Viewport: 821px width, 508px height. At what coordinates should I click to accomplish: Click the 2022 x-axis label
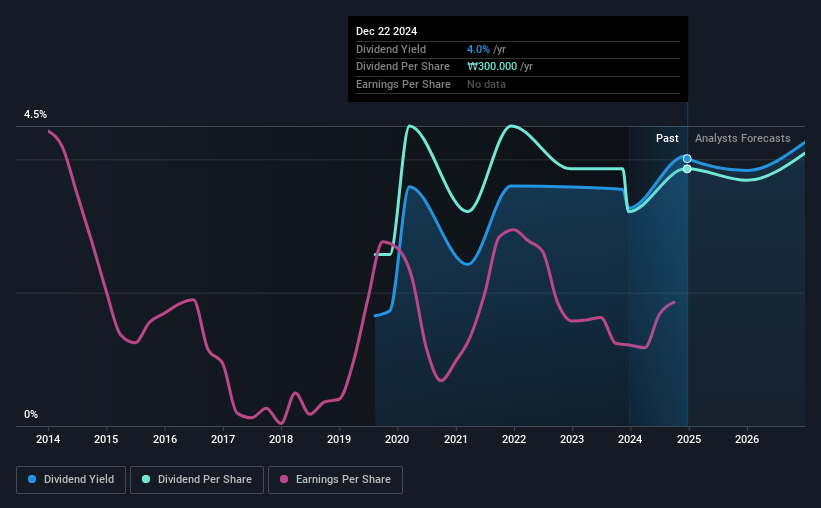click(514, 439)
